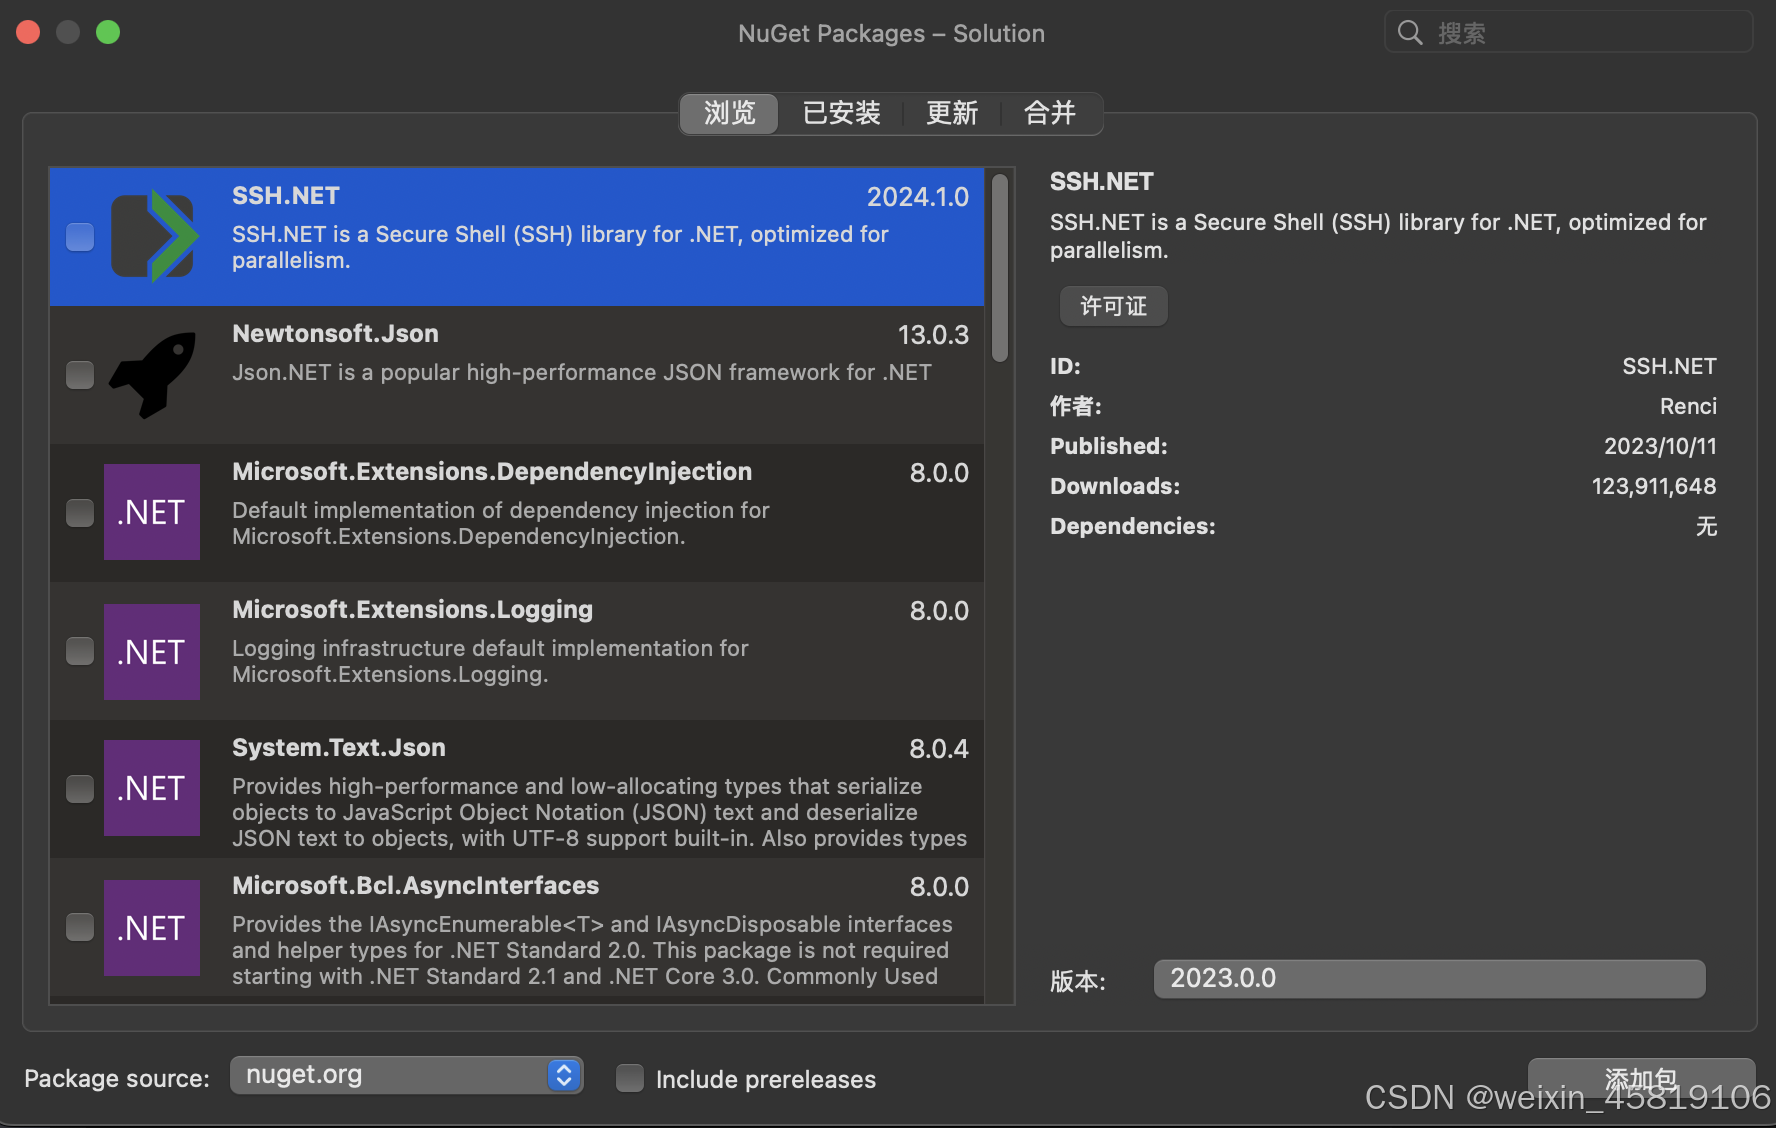This screenshot has width=1776, height=1128.
Task: Check the Newtonsoft.Json package checkbox
Action: (x=80, y=375)
